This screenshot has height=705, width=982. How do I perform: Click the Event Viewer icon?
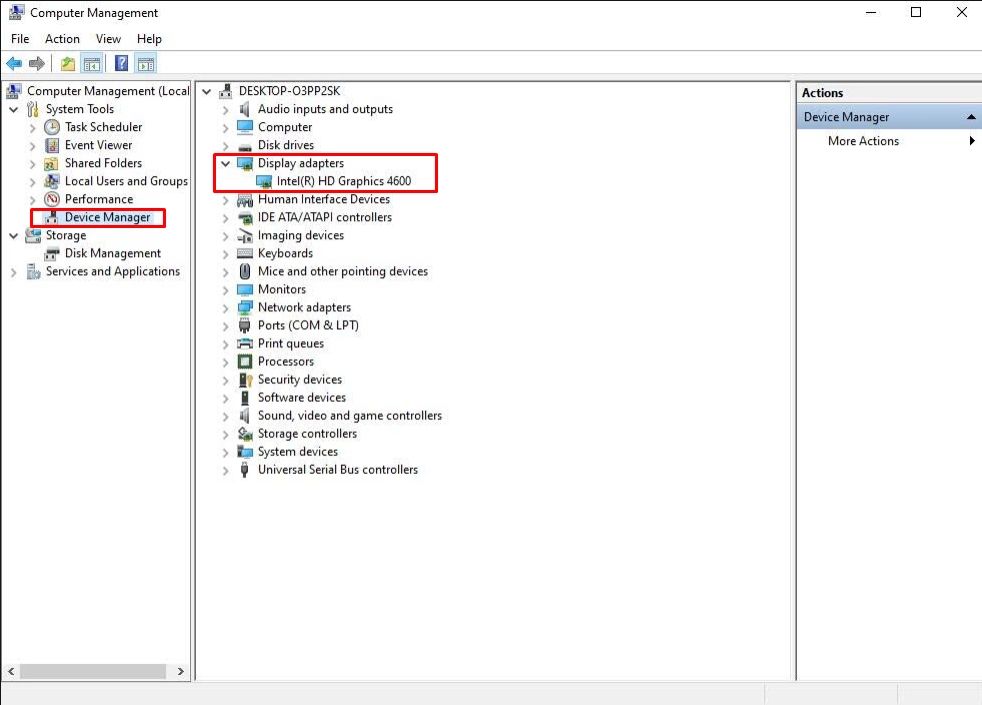[52, 145]
